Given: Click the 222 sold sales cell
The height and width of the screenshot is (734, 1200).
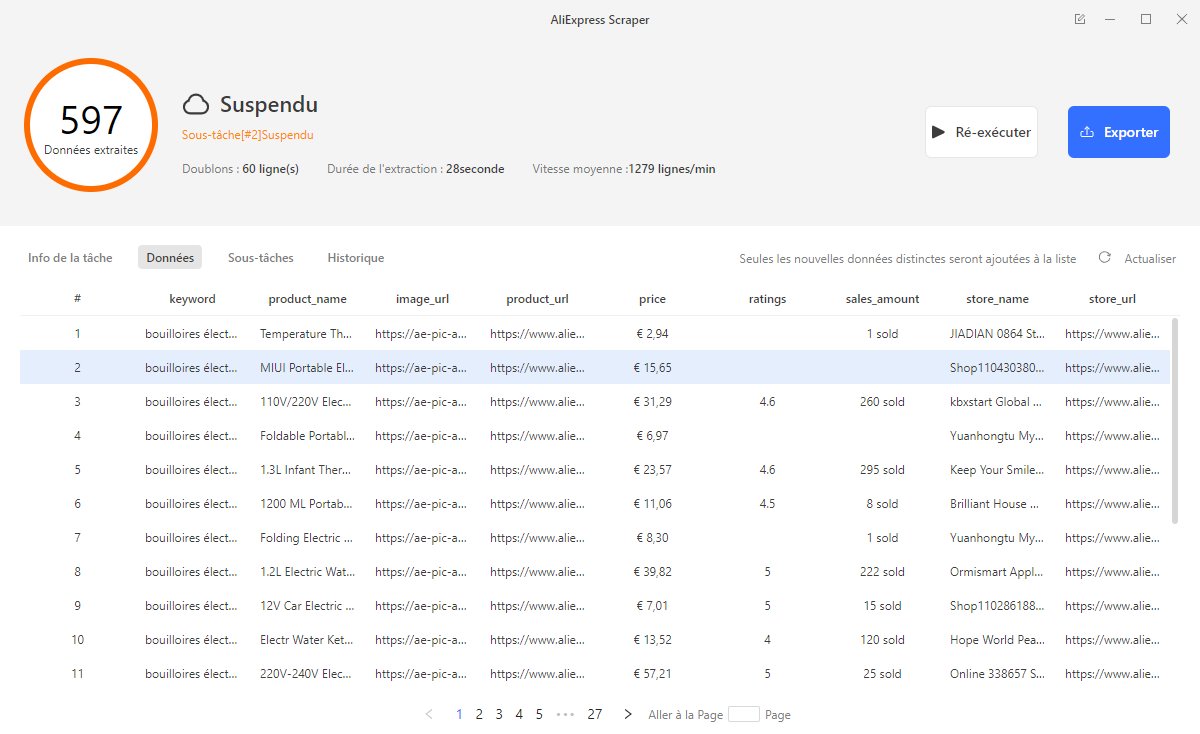Looking at the screenshot, I should pyautogui.click(x=882, y=572).
